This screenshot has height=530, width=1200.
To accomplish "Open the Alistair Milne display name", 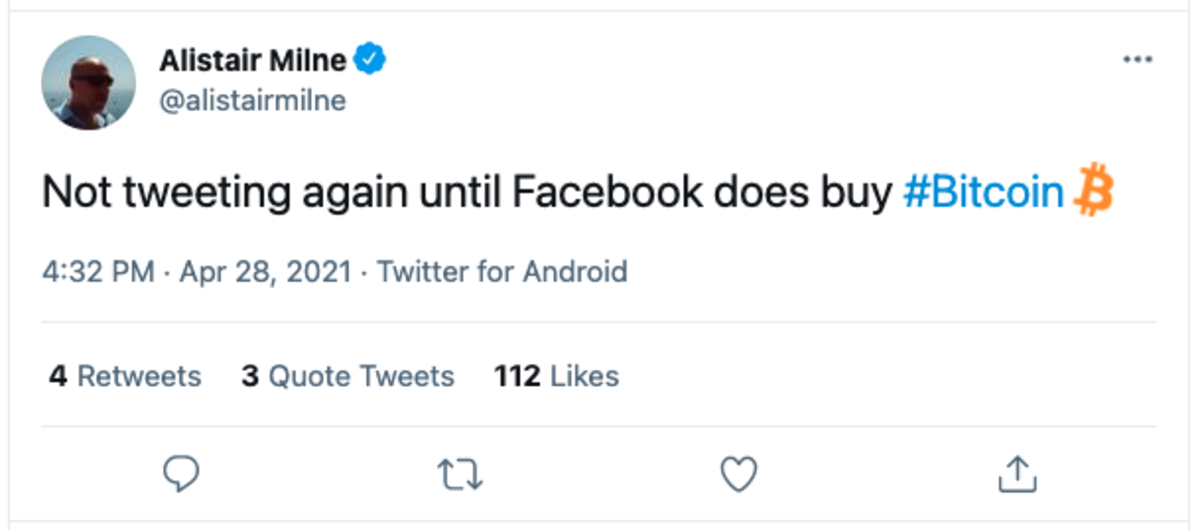I will point(252,61).
